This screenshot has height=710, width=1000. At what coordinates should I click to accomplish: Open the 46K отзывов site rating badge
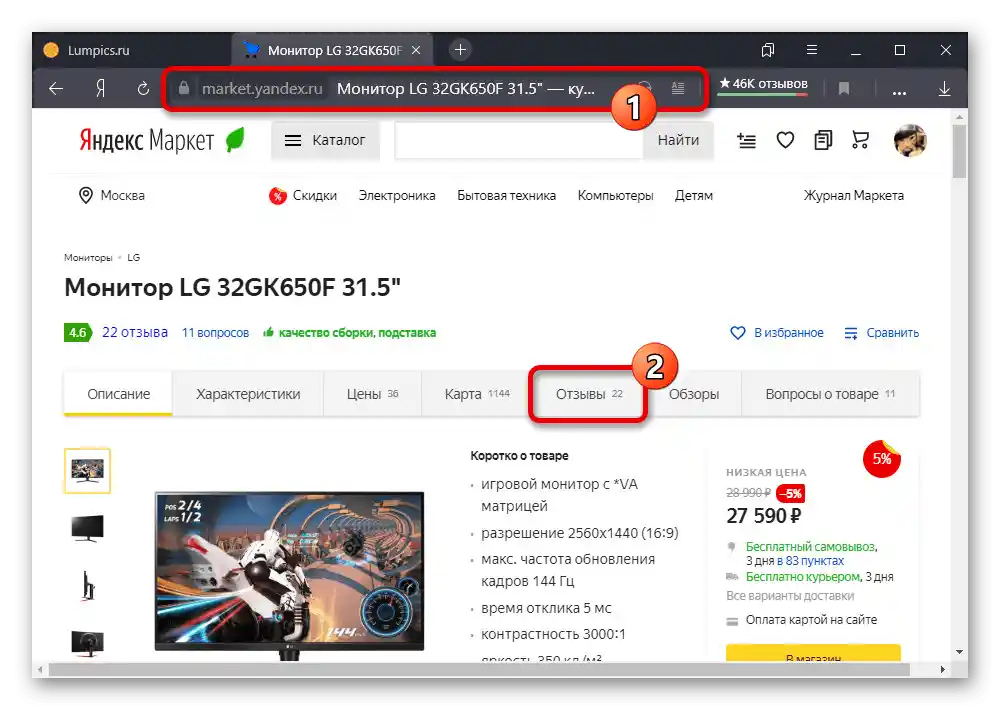tap(763, 84)
